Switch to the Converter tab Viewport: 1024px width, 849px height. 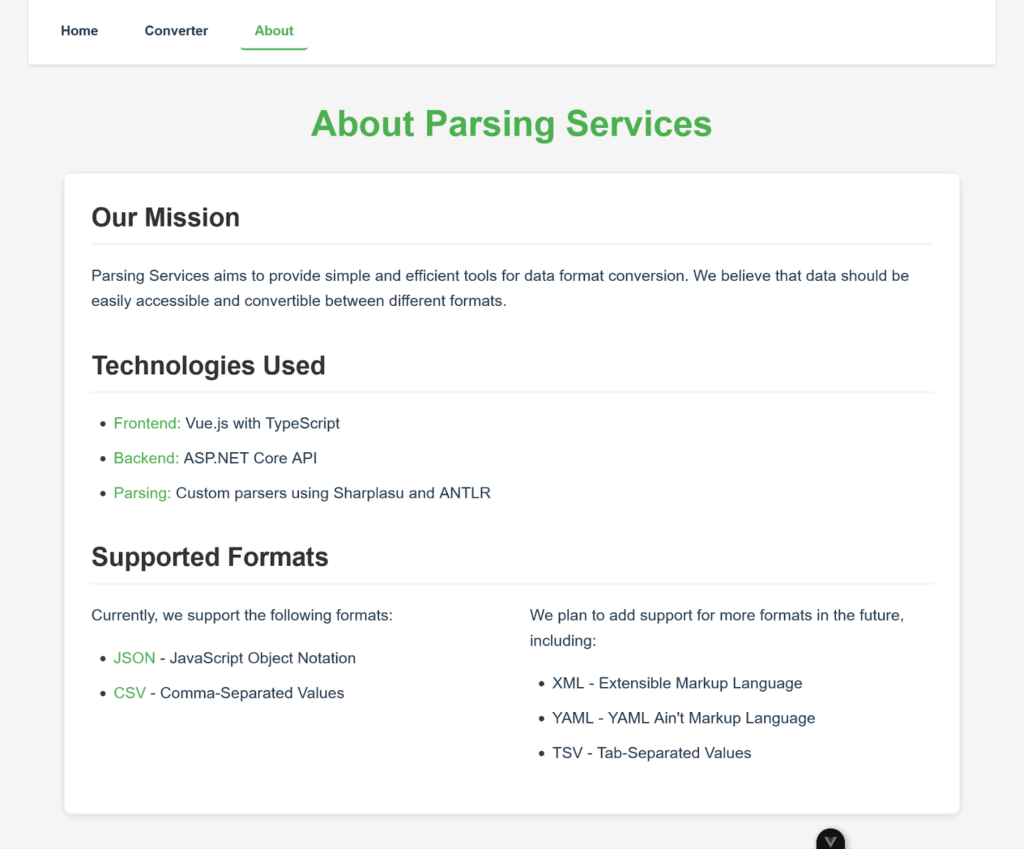176,31
